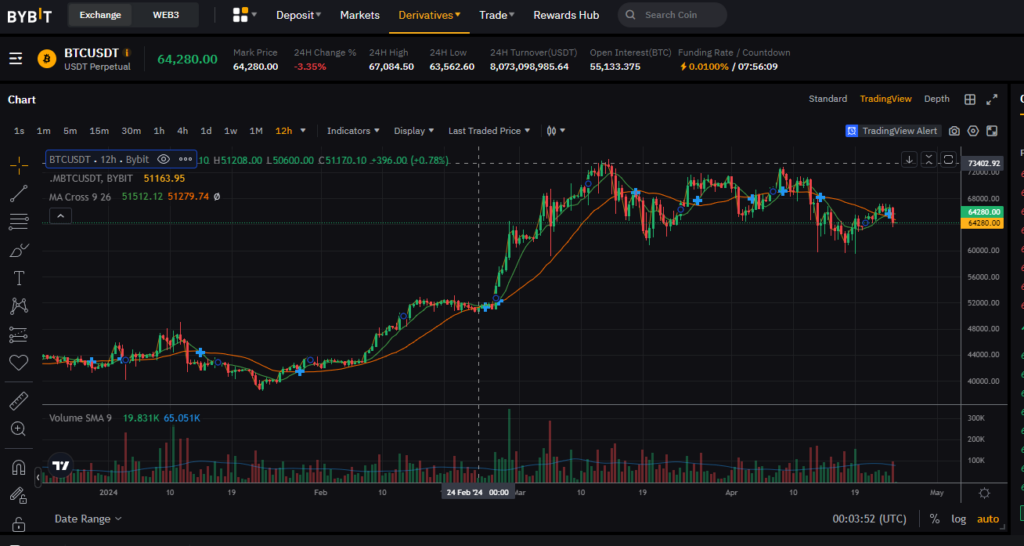The width and height of the screenshot is (1024, 546).
Task: Open the Display dropdown
Action: (x=414, y=131)
